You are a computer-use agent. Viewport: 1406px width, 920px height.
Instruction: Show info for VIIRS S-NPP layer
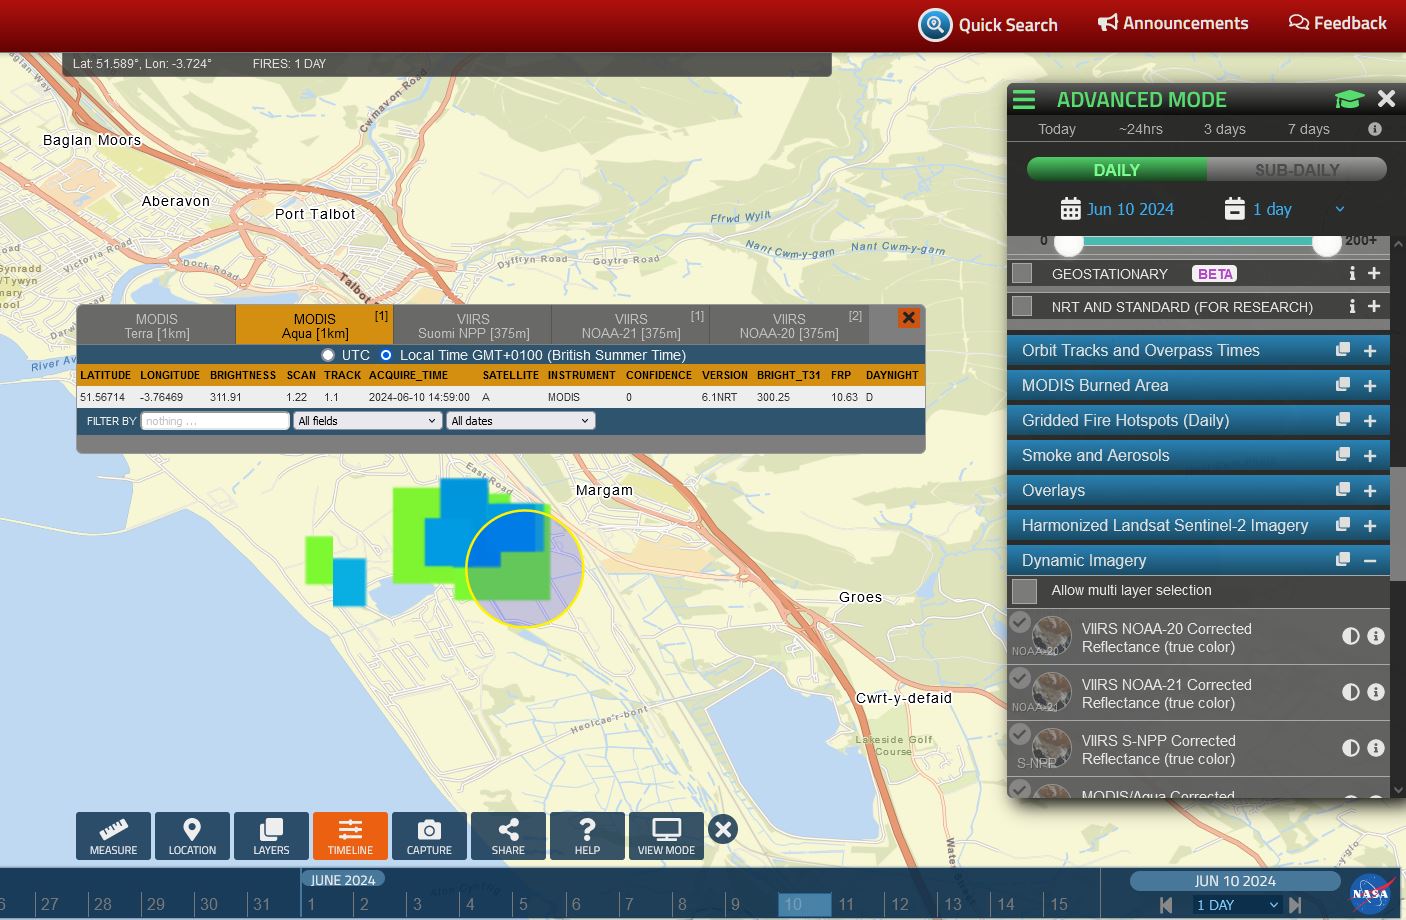[1376, 748]
